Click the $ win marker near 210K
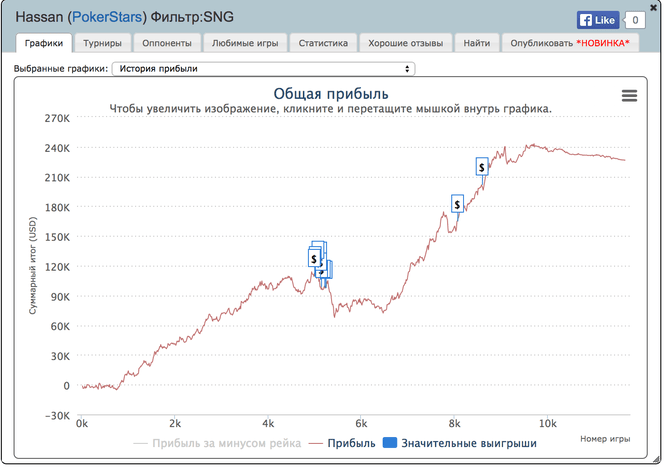This screenshot has width=664, height=467. pos(481,167)
